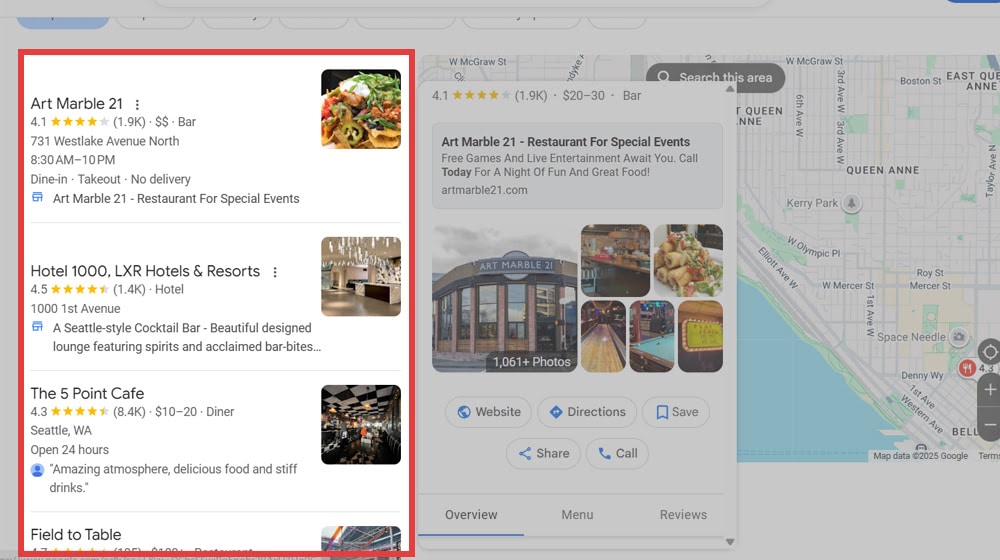The height and width of the screenshot is (560, 1000).
Task: Open the Art Marble 21 building photo with 1,061+ Photos
Action: (504, 298)
